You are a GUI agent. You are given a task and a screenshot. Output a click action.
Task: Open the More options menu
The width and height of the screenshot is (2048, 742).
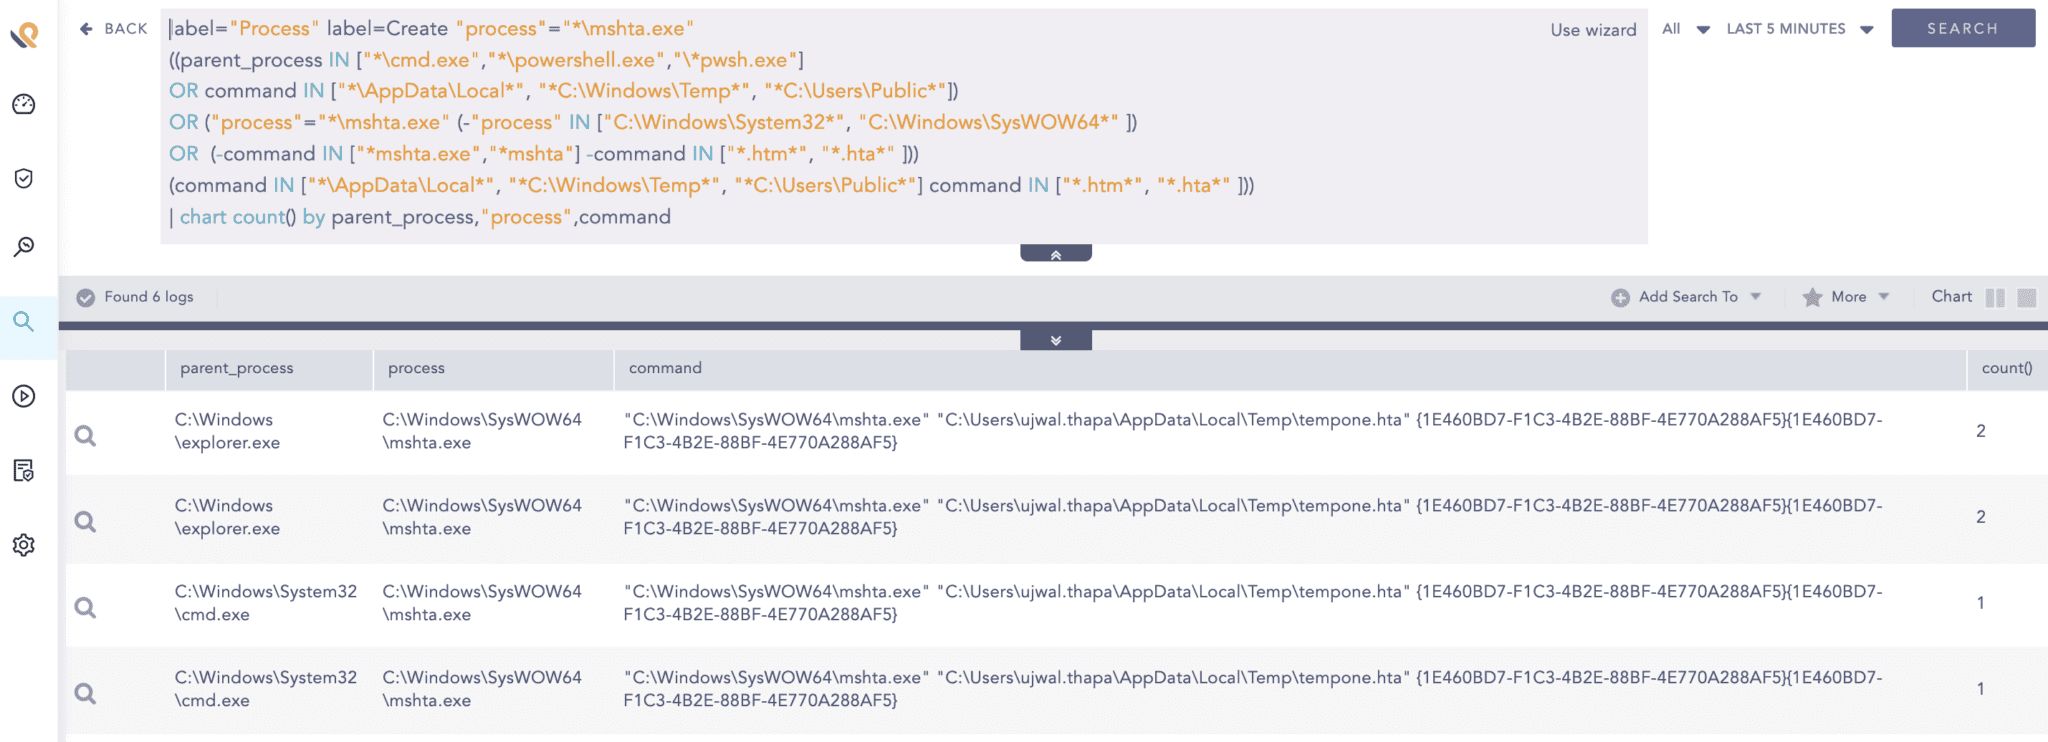point(1846,297)
